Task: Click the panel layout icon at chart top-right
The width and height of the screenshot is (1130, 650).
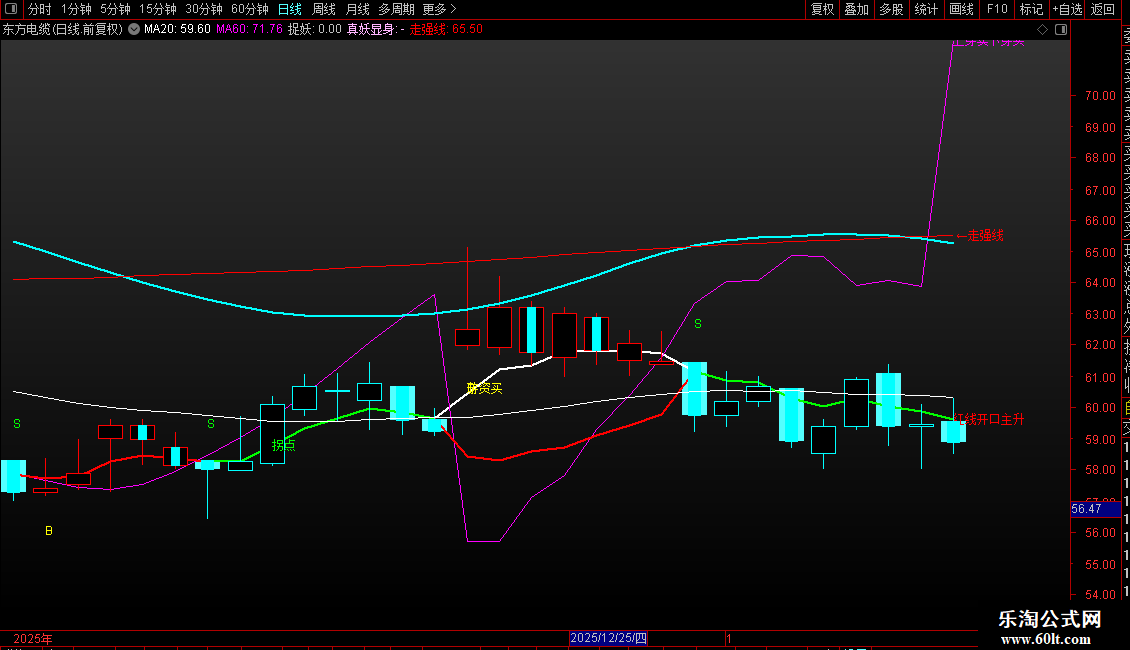Action: pyautogui.click(x=1061, y=30)
